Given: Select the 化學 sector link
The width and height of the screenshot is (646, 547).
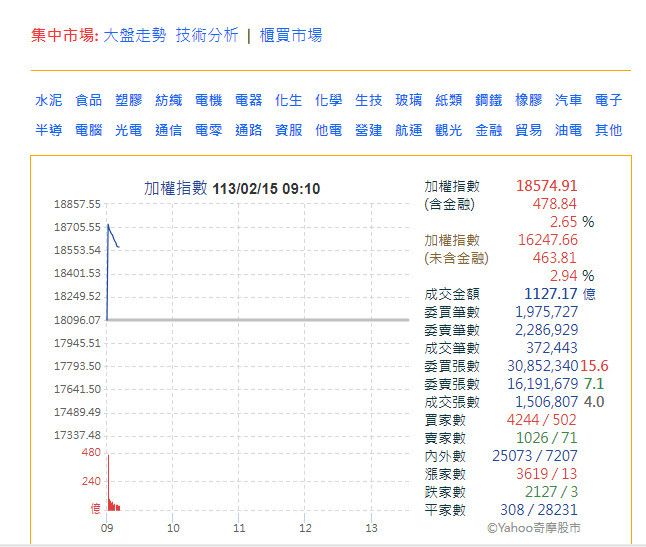Looking at the screenshot, I should (328, 100).
